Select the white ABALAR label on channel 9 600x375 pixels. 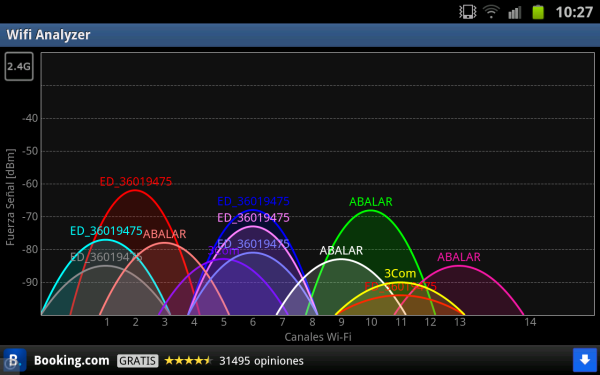341,251
